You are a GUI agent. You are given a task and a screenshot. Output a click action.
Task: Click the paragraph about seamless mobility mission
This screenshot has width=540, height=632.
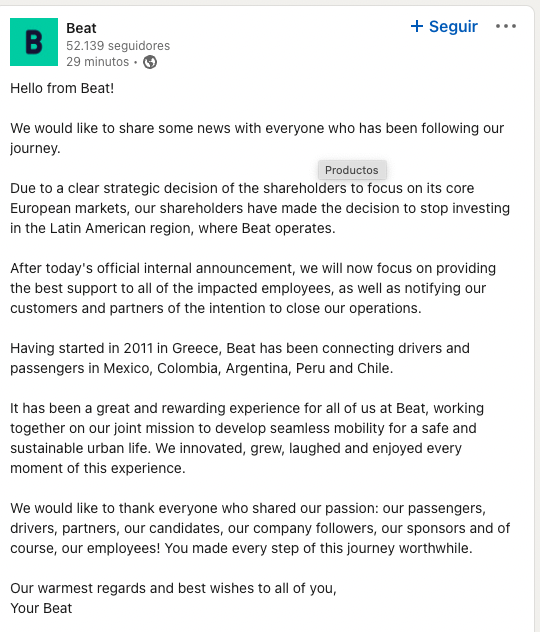247,438
